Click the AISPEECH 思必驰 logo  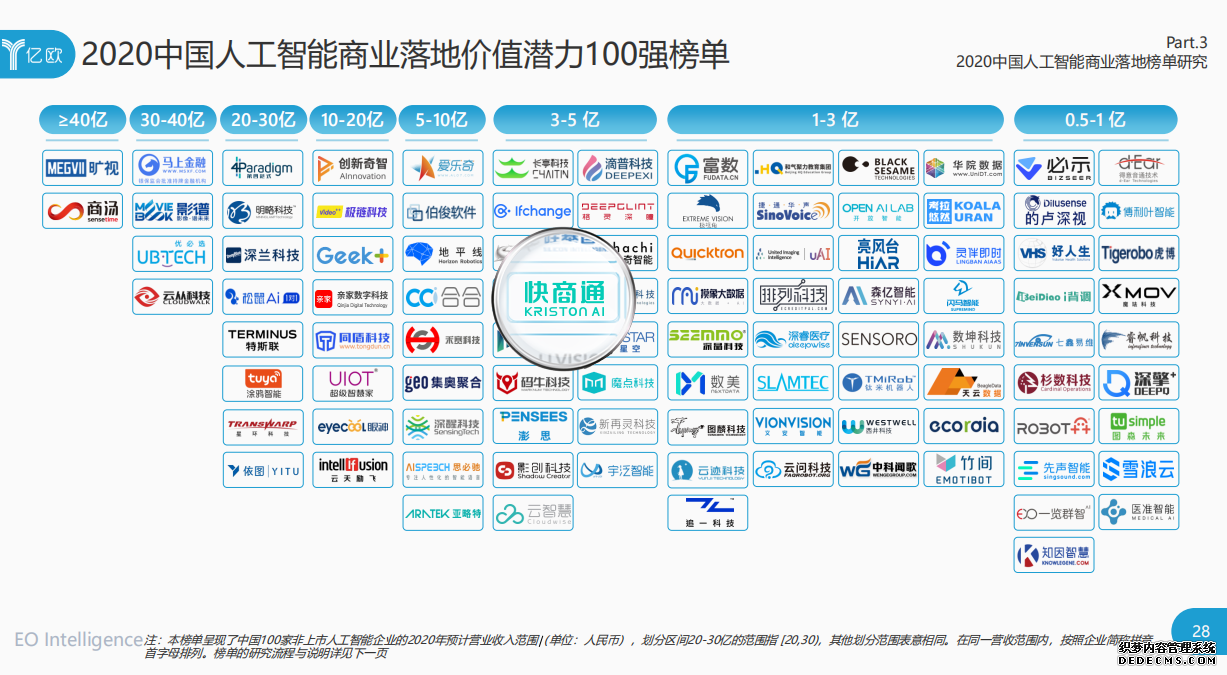[x=443, y=469]
